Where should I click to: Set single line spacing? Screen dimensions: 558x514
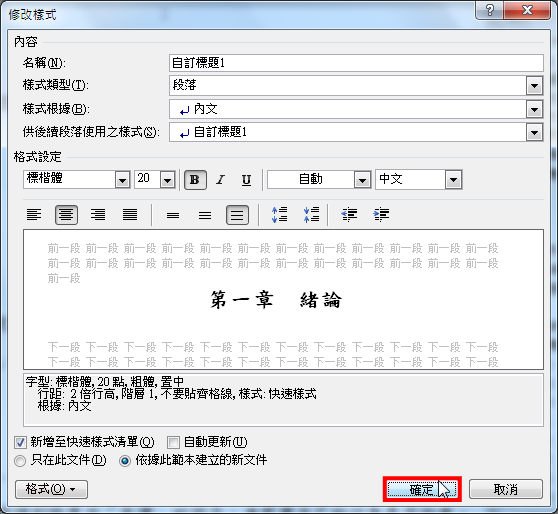(173, 215)
